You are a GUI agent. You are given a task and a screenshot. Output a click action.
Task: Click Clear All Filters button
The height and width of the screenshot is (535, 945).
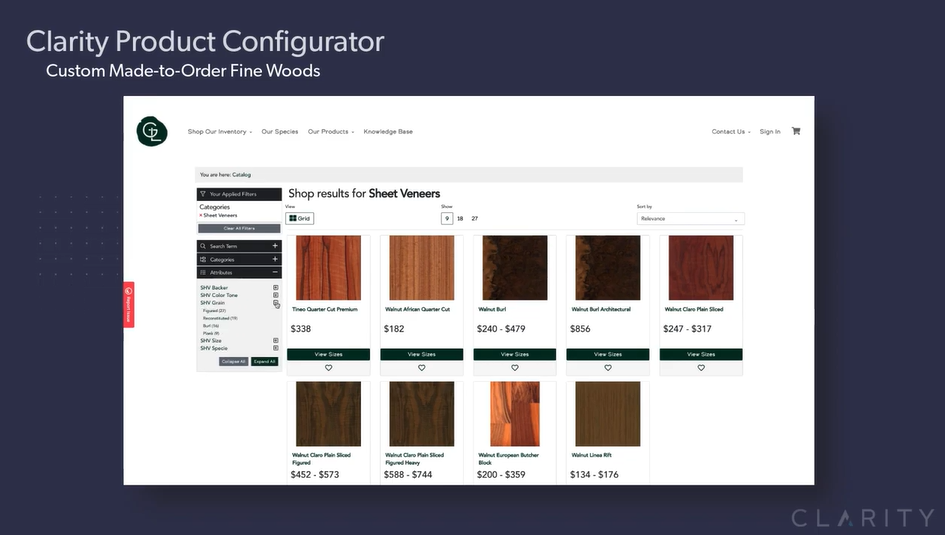[x=239, y=228]
